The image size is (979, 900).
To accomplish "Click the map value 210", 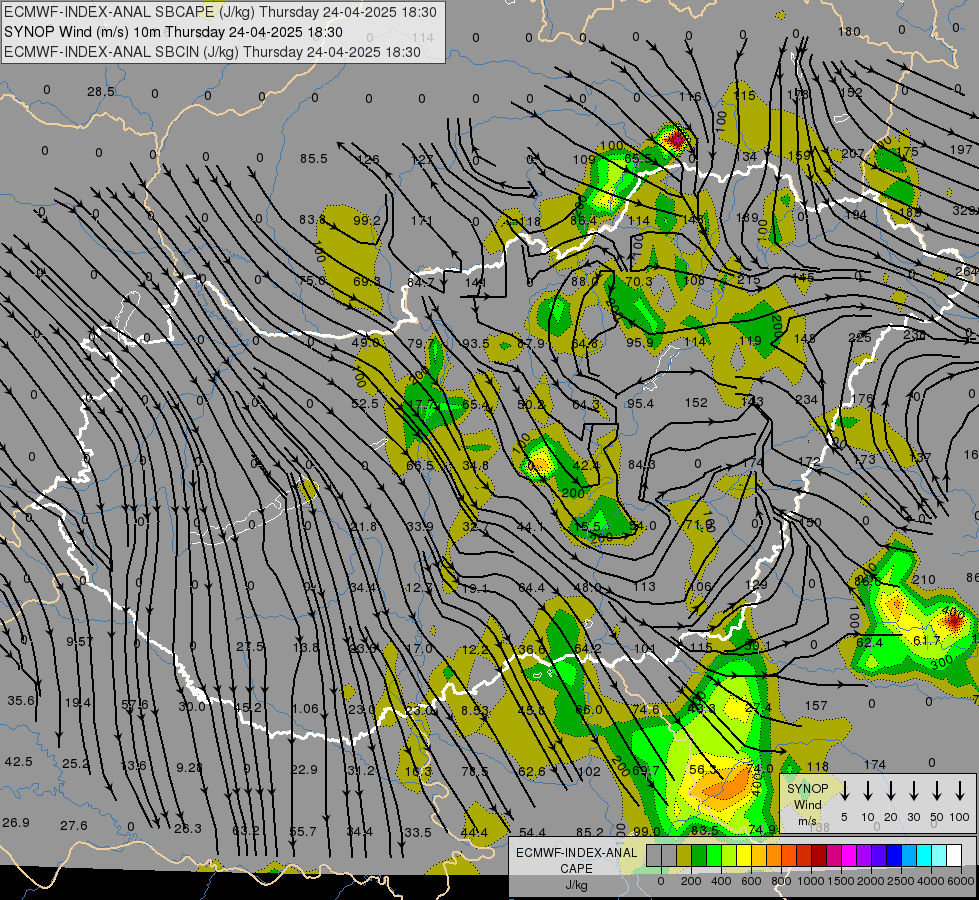I will tap(924, 580).
